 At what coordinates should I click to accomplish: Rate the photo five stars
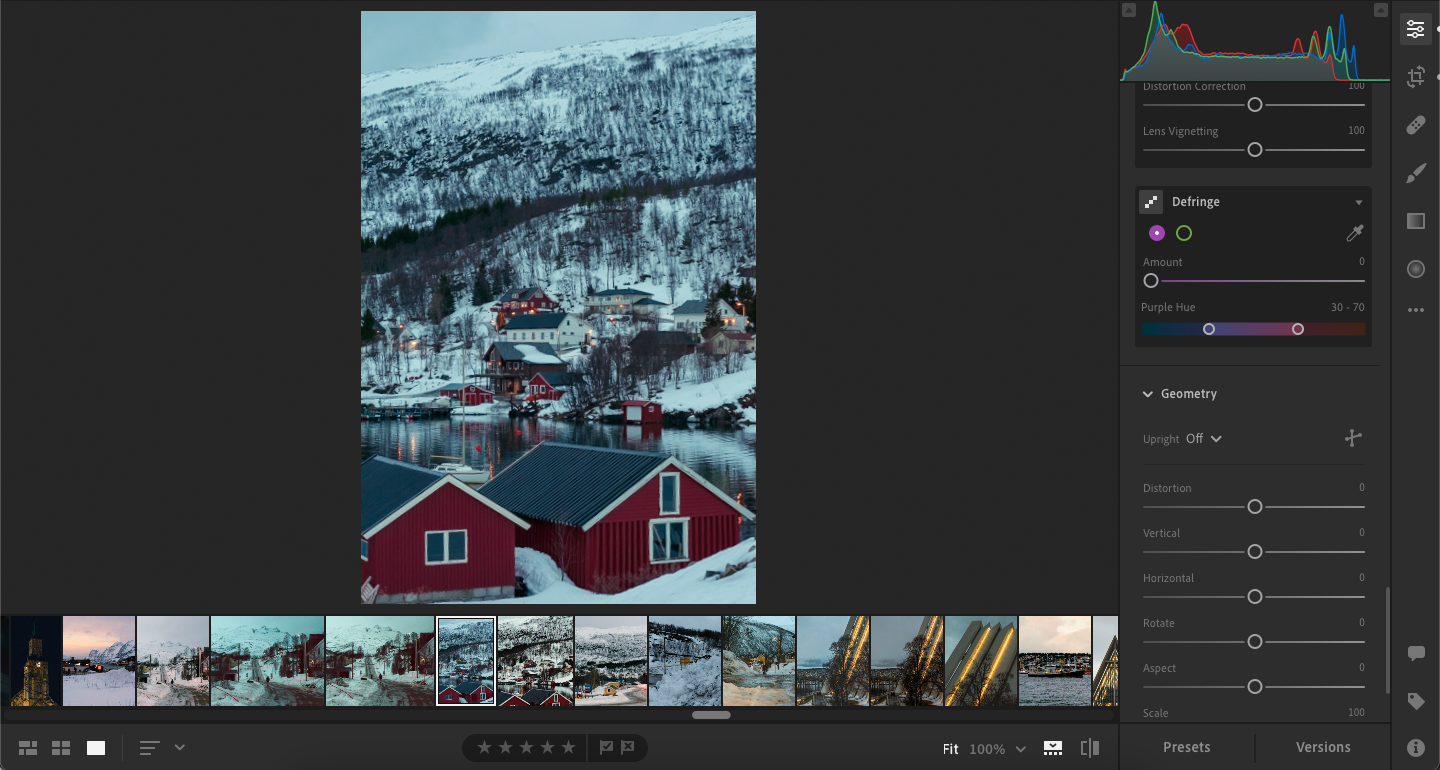(x=568, y=747)
